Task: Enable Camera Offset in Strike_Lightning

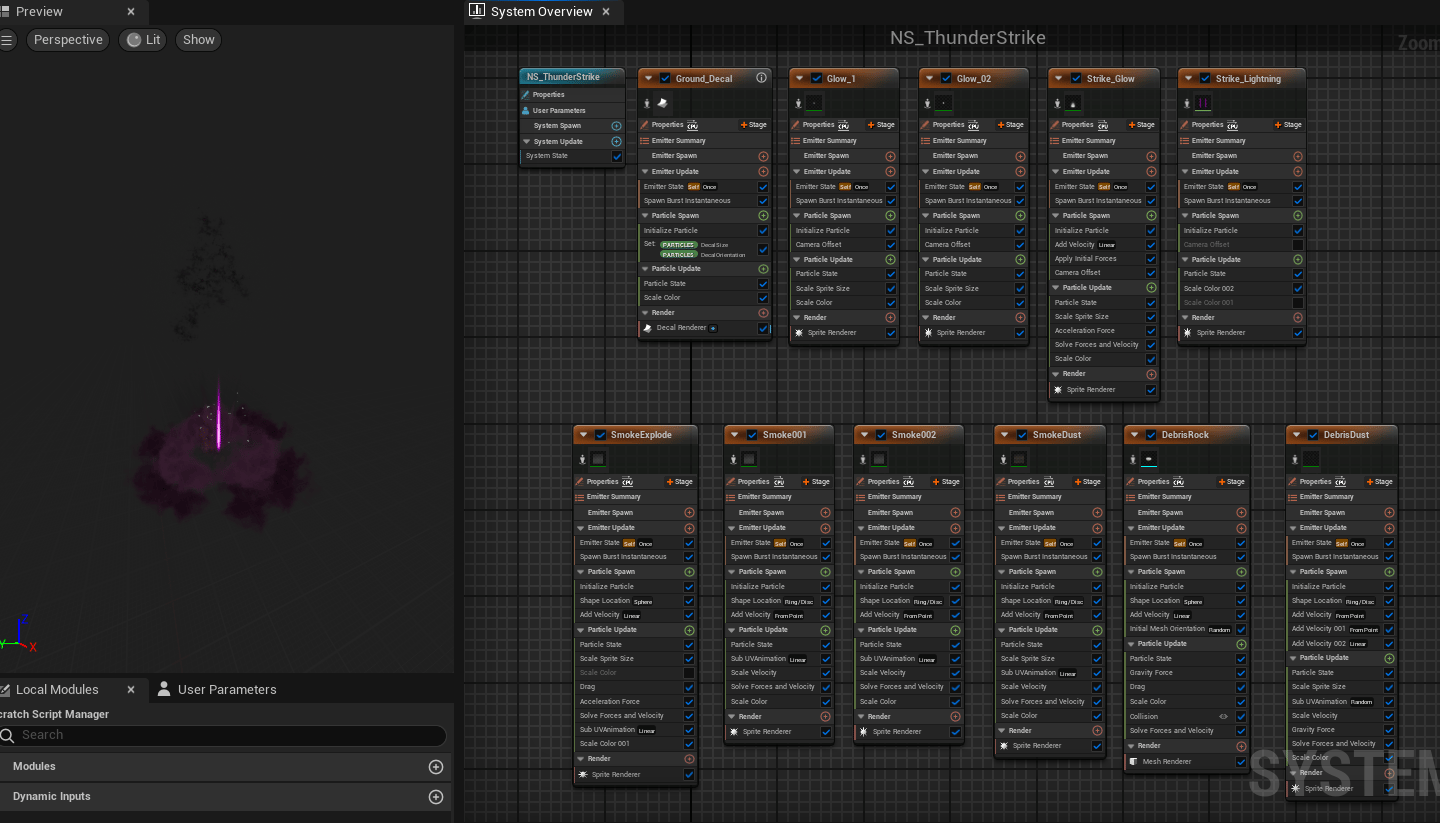Action: coord(1297,245)
